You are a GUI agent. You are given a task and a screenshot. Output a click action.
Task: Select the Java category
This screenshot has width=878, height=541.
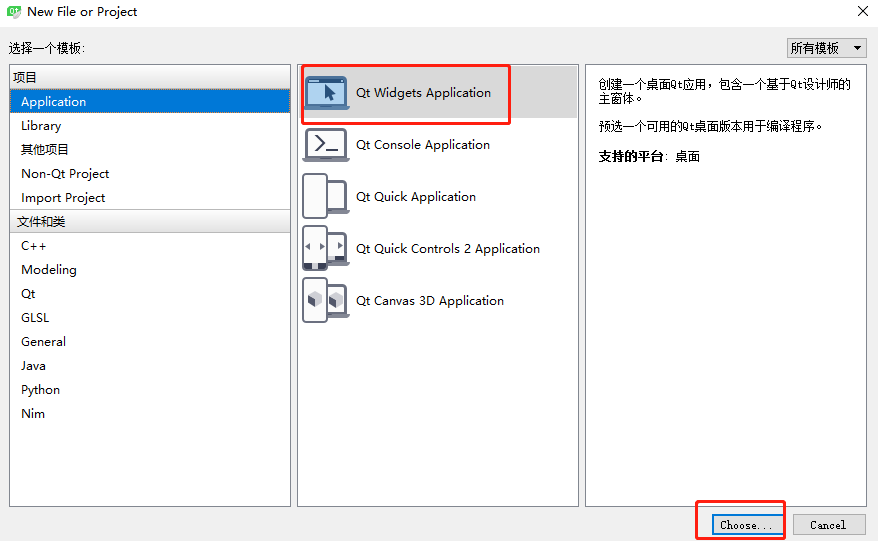pyautogui.click(x=150, y=366)
